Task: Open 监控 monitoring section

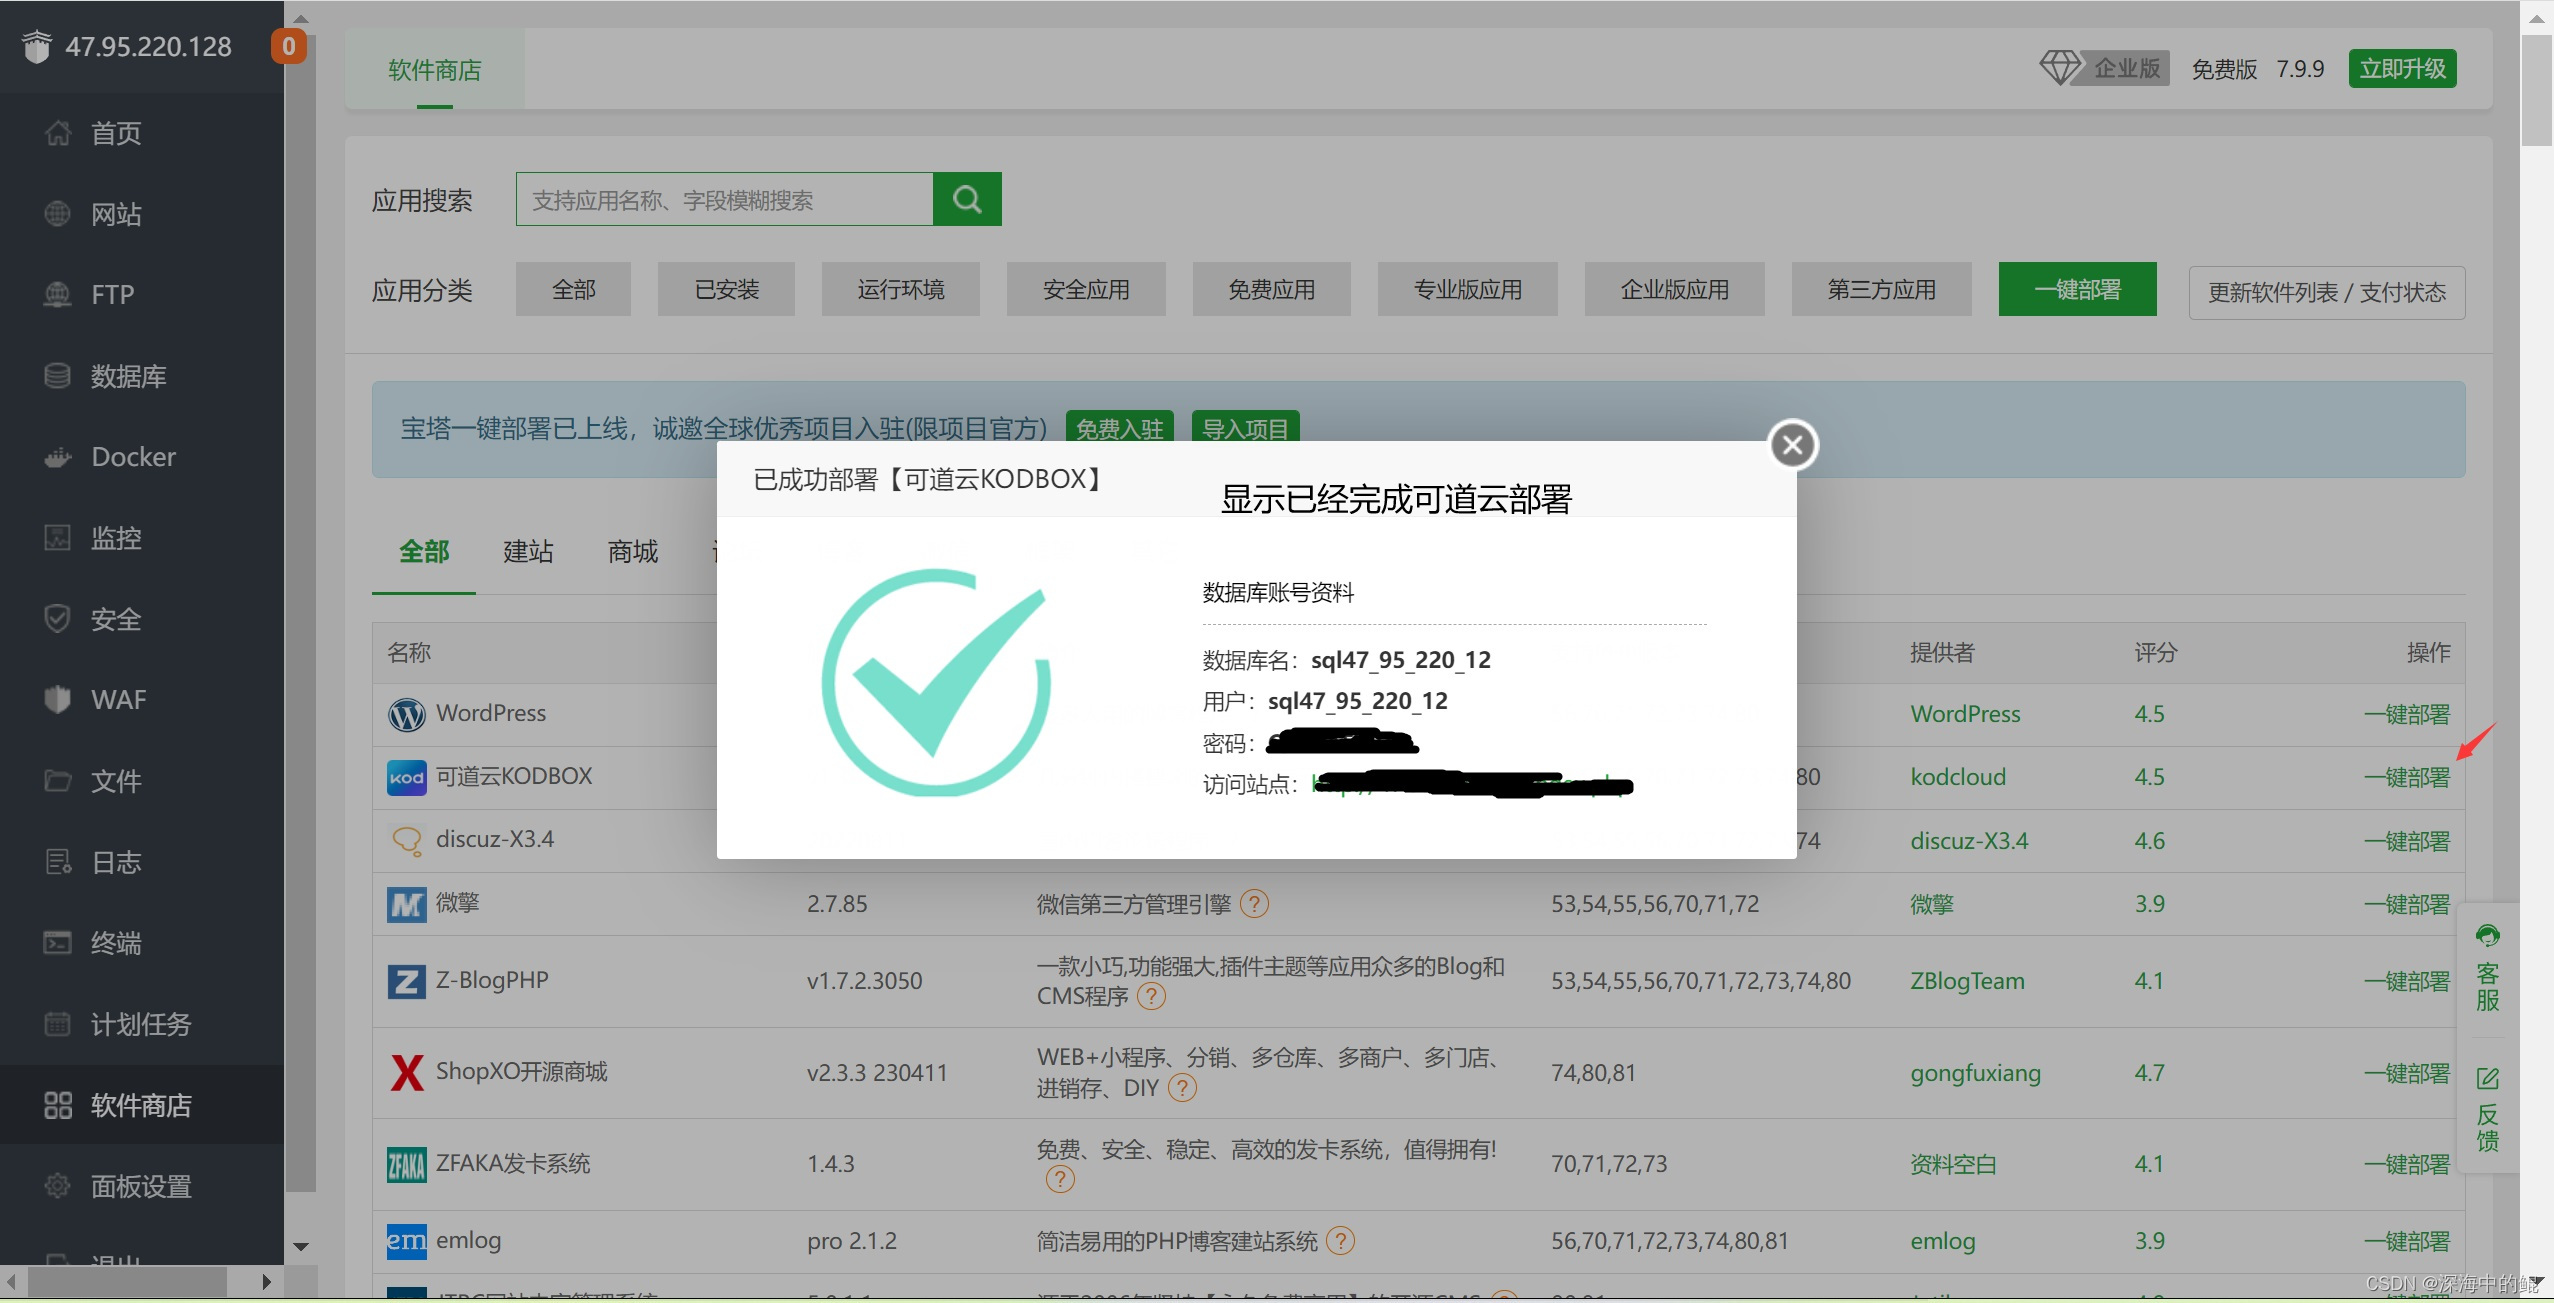Action: click(x=116, y=538)
